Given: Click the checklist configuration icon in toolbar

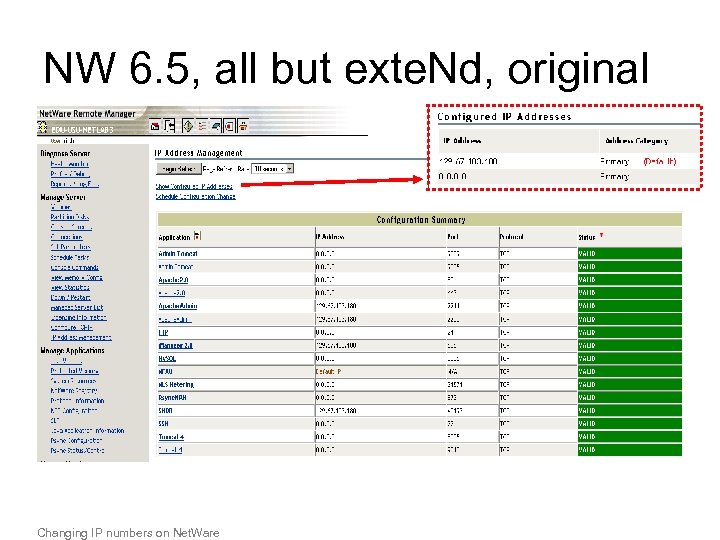Looking at the screenshot, I should coord(202,125).
